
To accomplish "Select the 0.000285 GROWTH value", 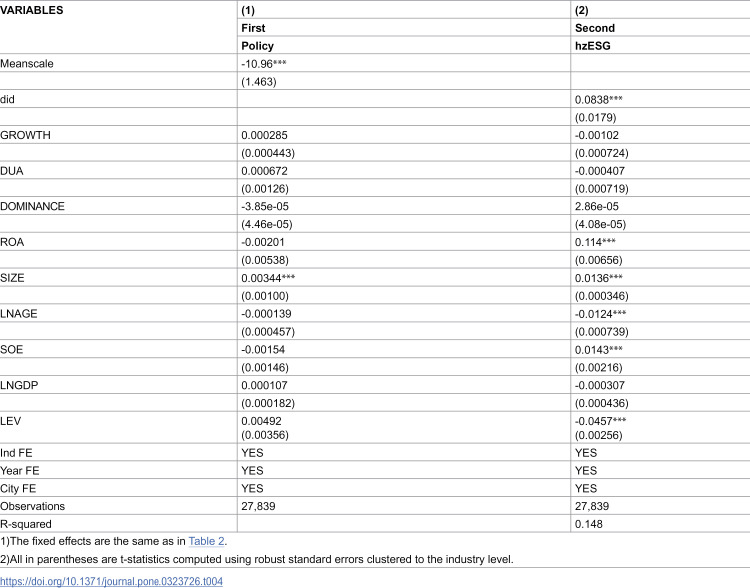I will click(x=264, y=135).
